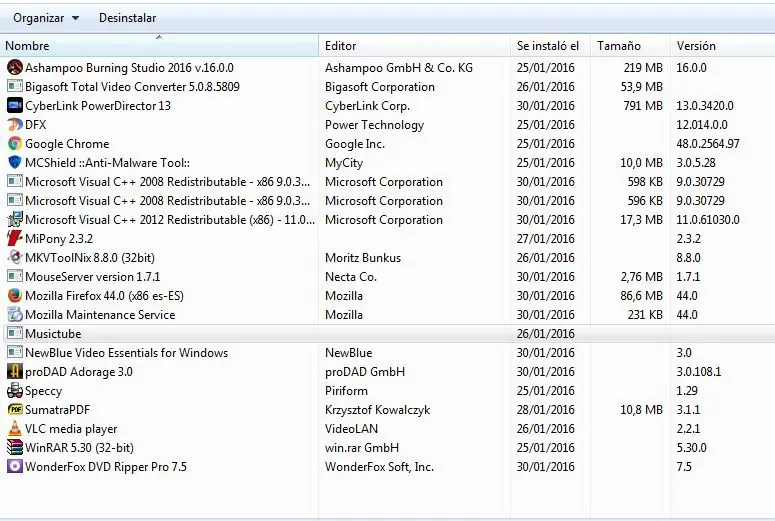Click the Musictube program icon
This screenshot has width=775, height=521.
tap(15, 333)
